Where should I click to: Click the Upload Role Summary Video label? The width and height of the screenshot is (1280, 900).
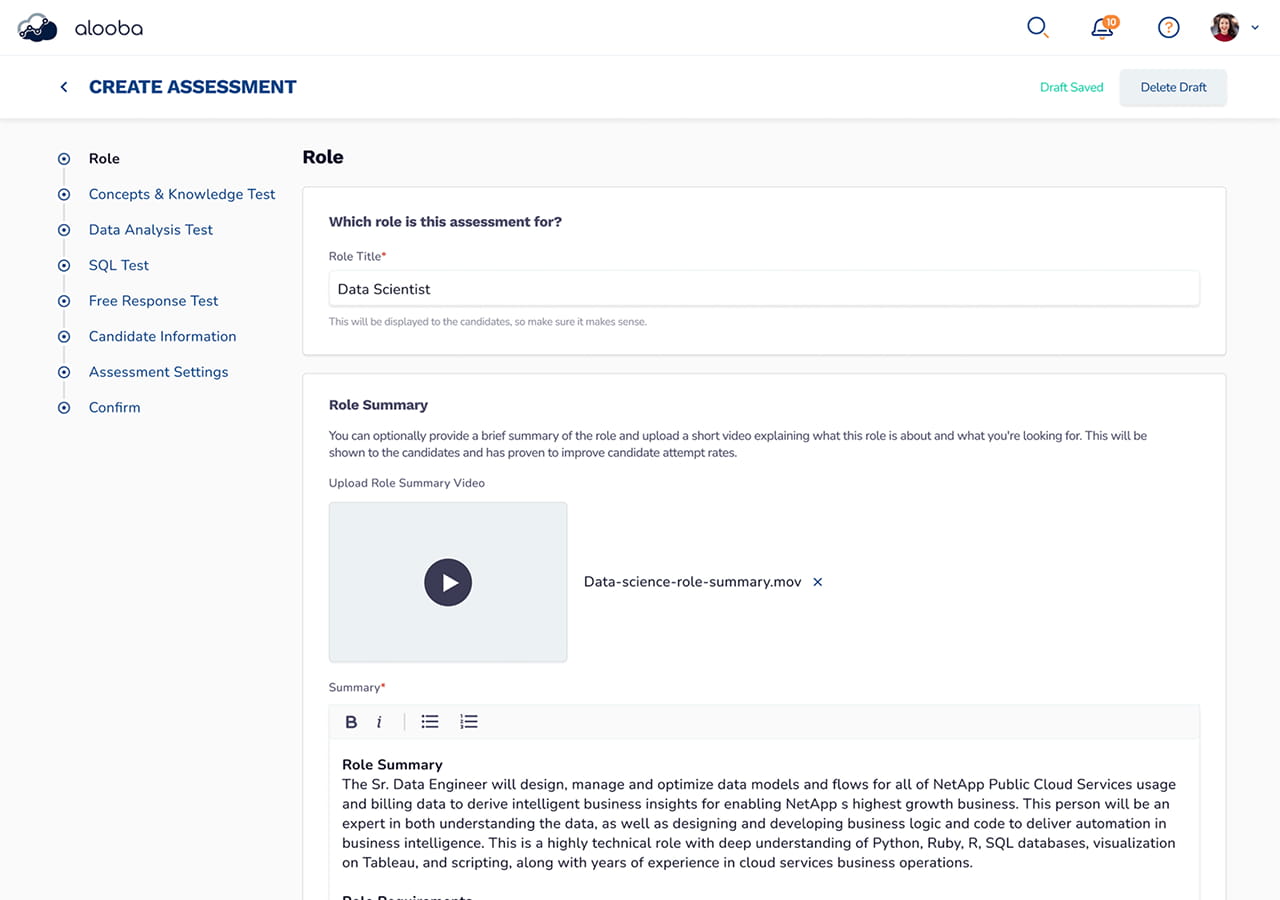point(407,483)
